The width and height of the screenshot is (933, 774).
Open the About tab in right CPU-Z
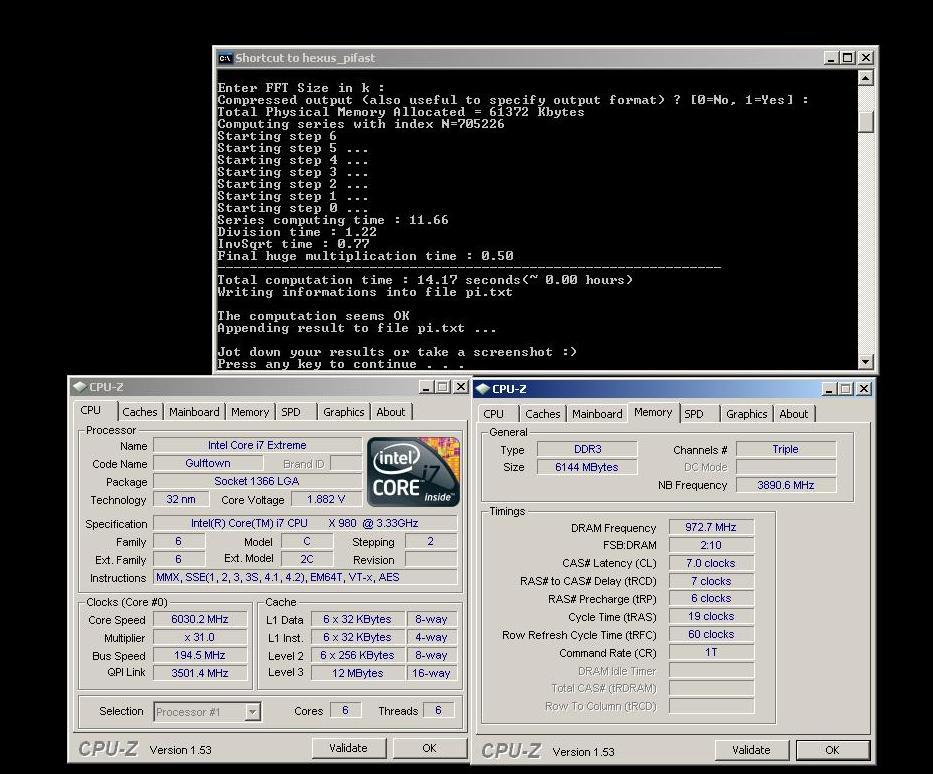click(x=794, y=413)
